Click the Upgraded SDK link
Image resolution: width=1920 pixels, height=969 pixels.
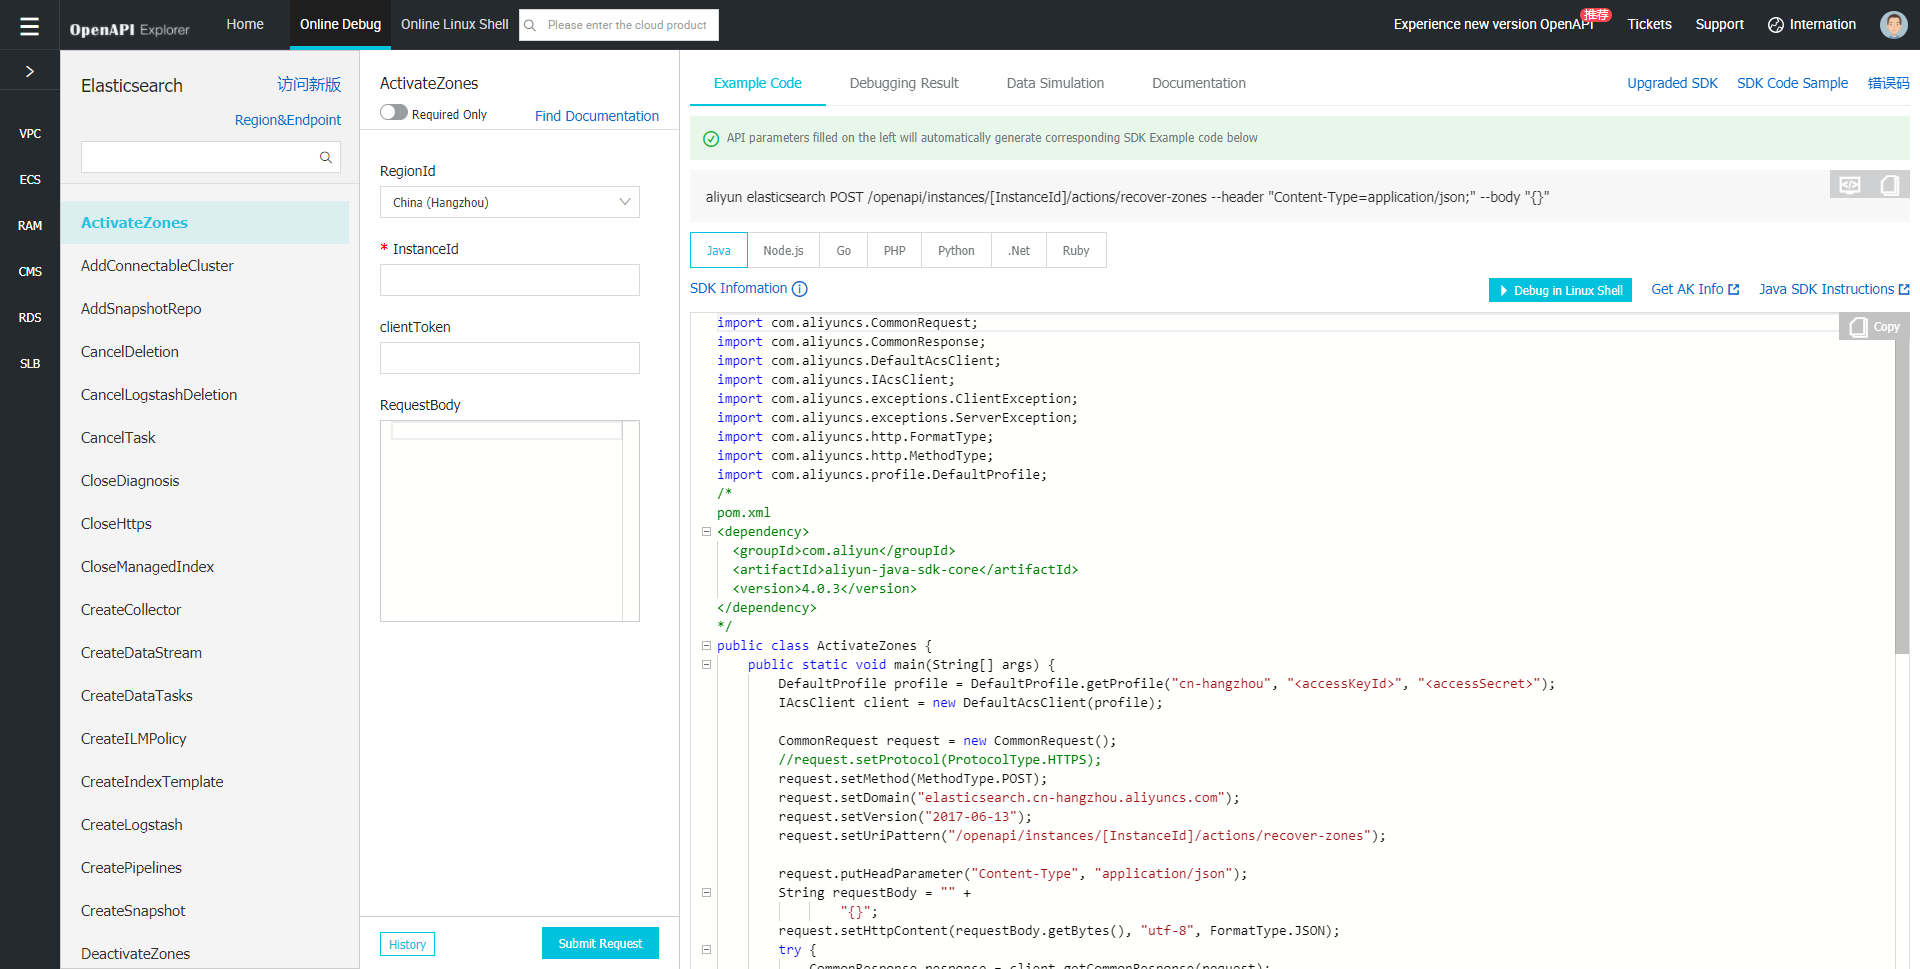point(1672,83)
